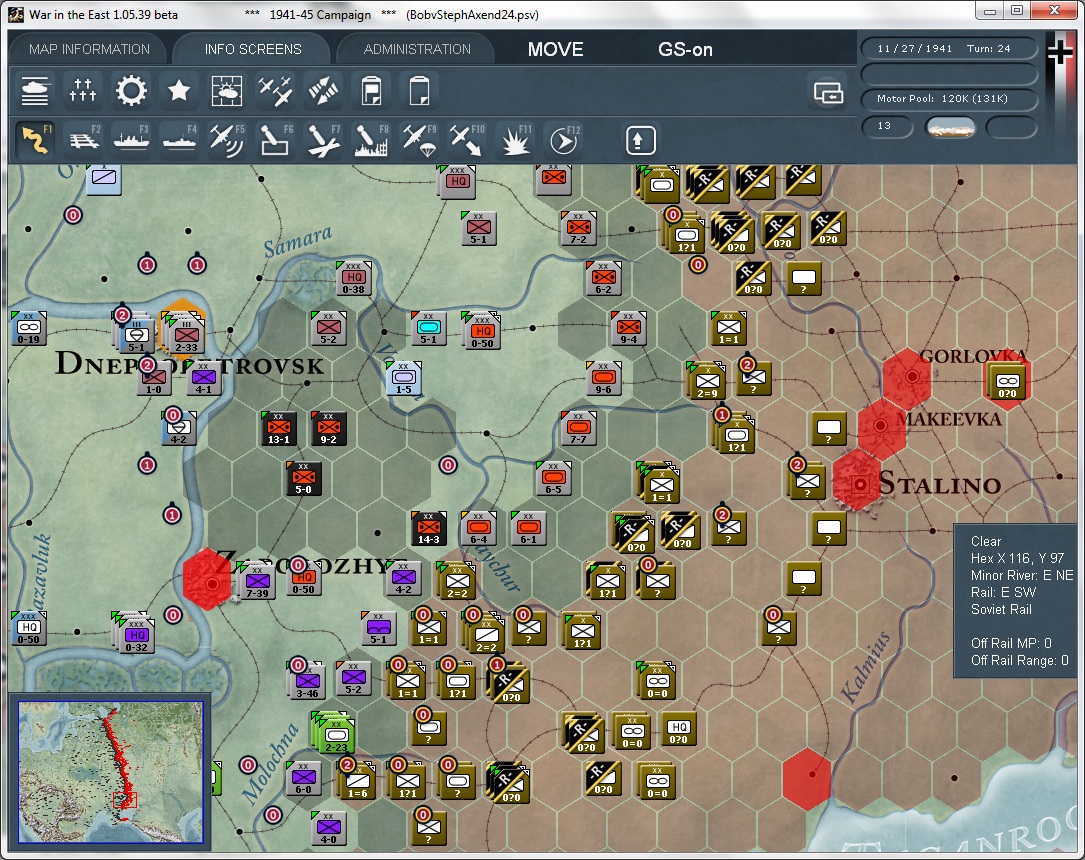
Task: Select the Soviet HQ 0?0 counter
Action: coord(678,729)
